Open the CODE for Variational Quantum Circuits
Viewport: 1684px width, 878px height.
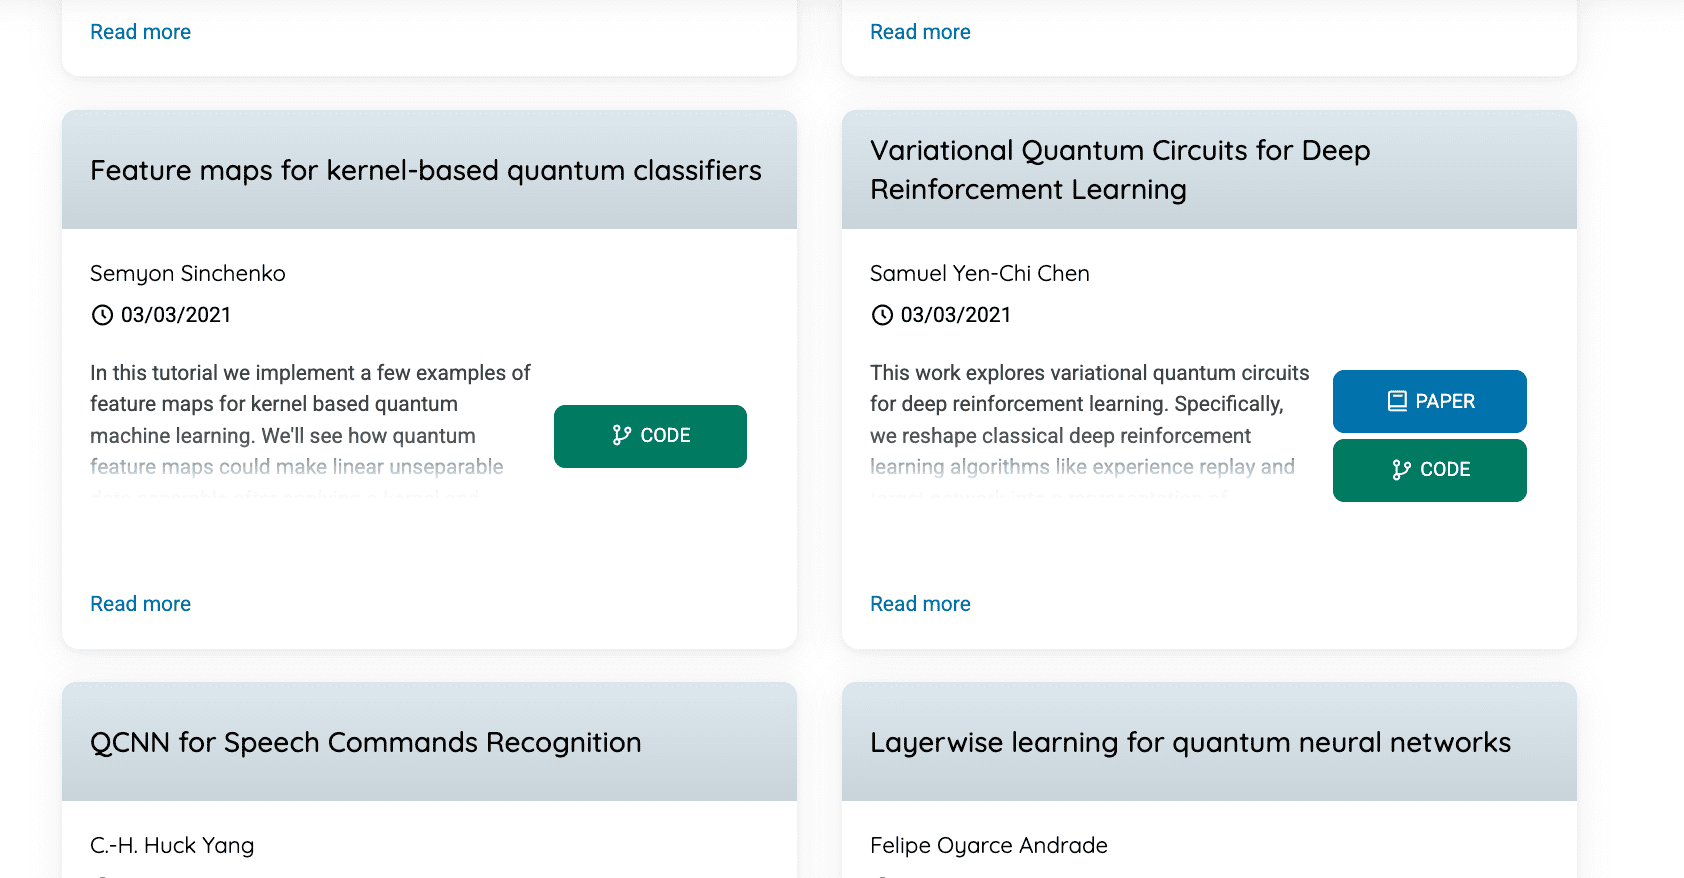point(1429,469)
